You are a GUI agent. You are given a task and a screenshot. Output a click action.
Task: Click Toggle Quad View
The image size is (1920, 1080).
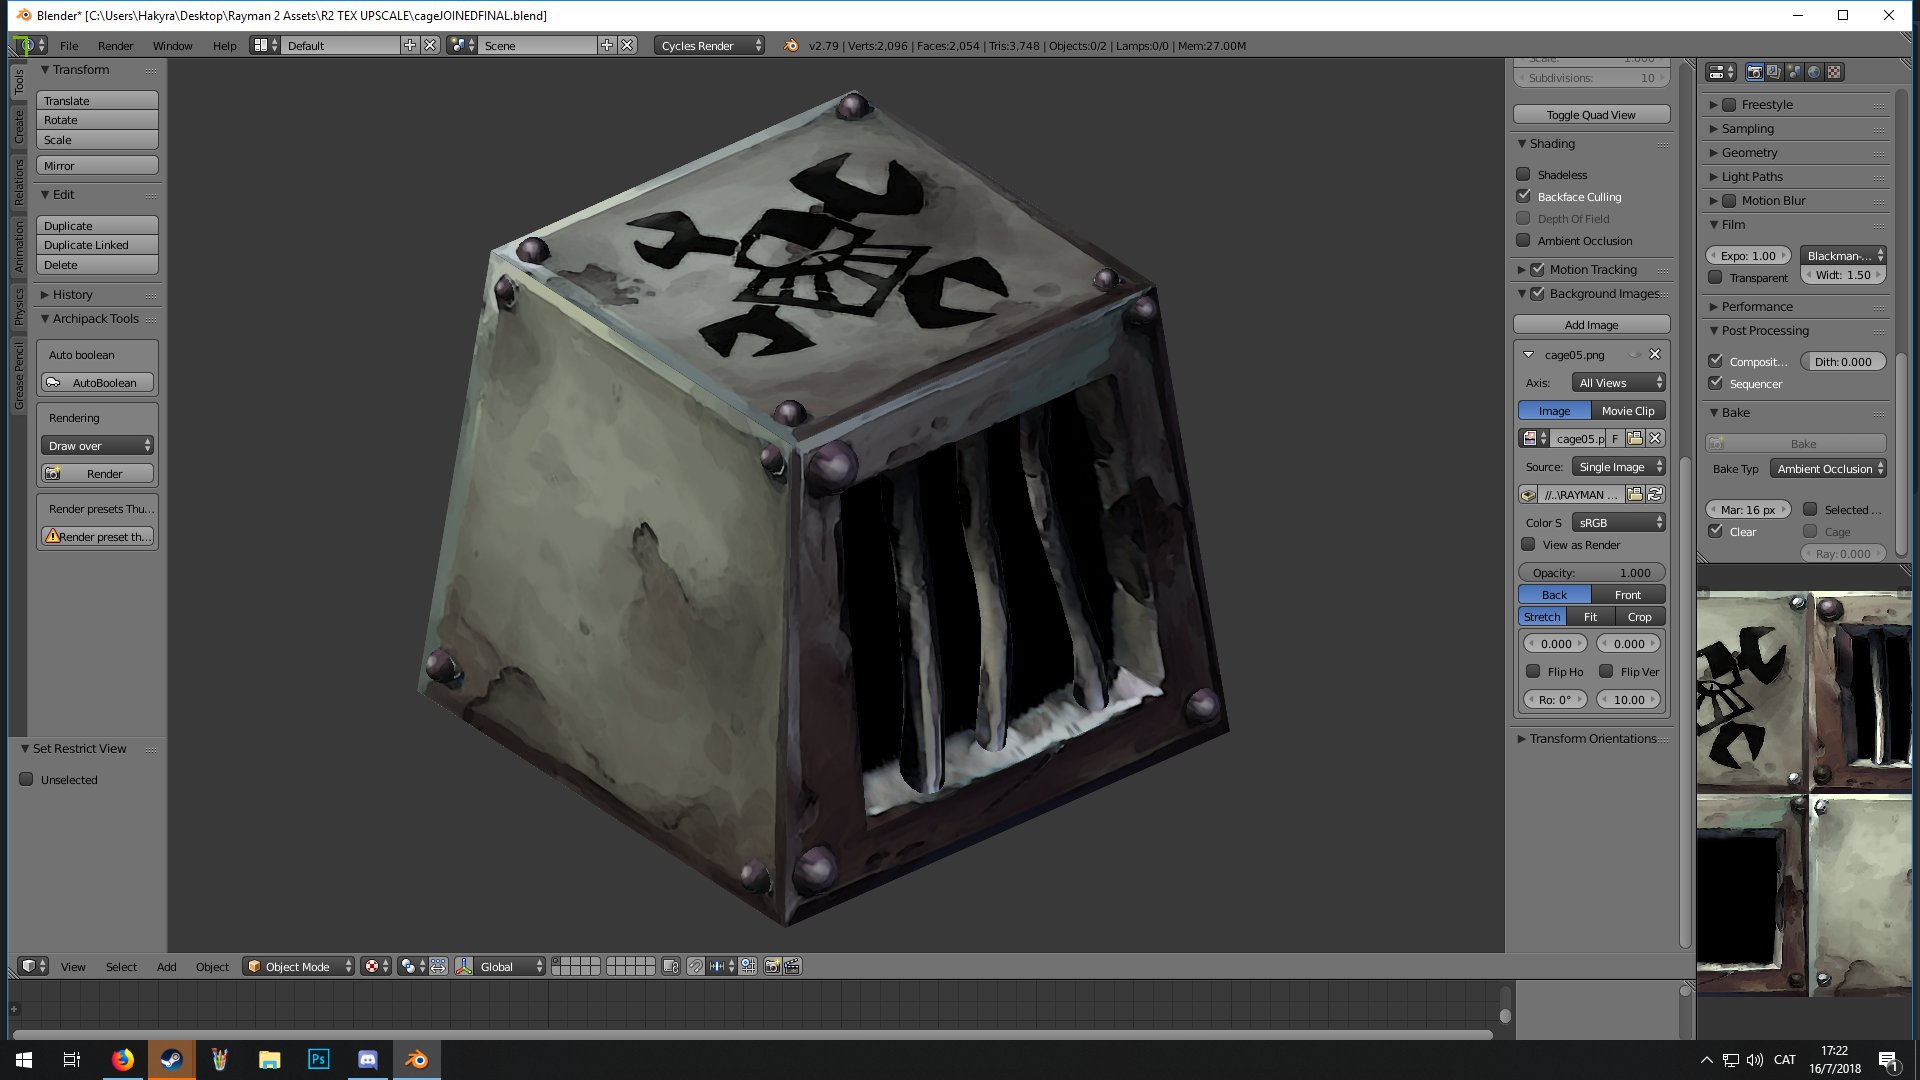(x=1591, y=114)
